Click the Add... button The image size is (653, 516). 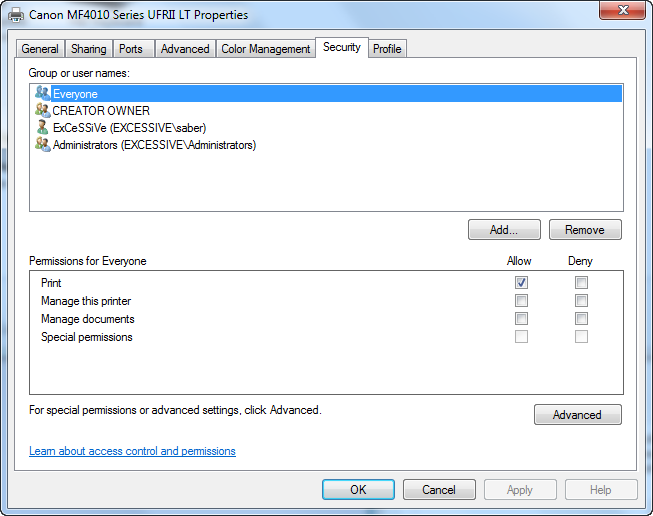coord(504,229)
